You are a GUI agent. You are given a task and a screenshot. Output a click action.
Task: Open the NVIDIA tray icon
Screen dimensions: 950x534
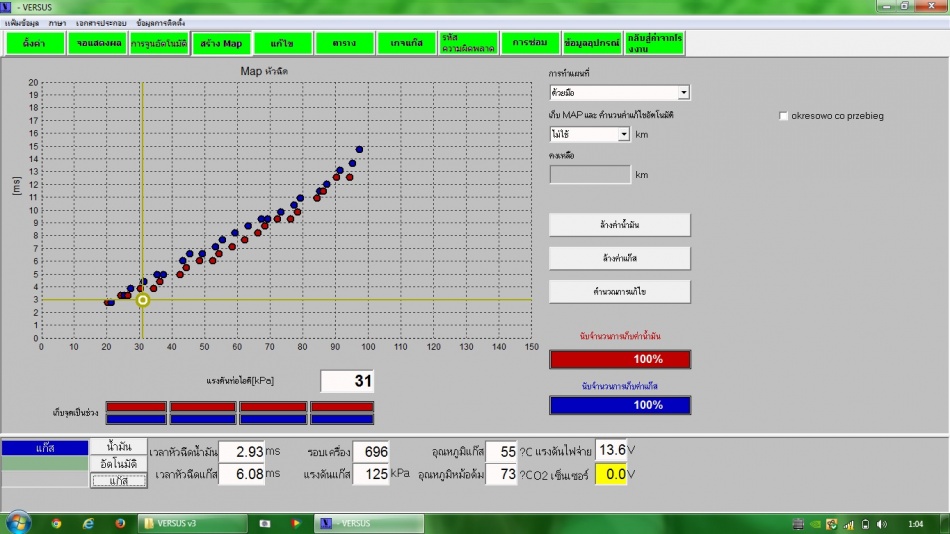point(815,524)
